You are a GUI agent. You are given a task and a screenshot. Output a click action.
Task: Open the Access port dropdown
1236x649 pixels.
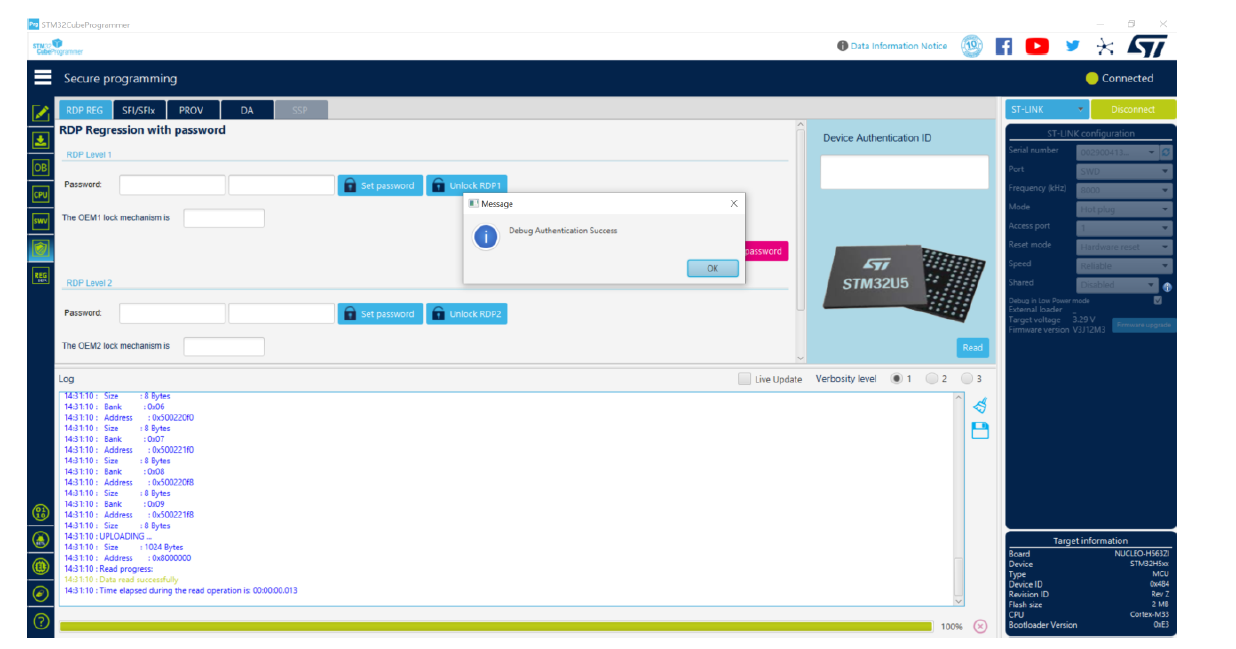coord(1124,228)
